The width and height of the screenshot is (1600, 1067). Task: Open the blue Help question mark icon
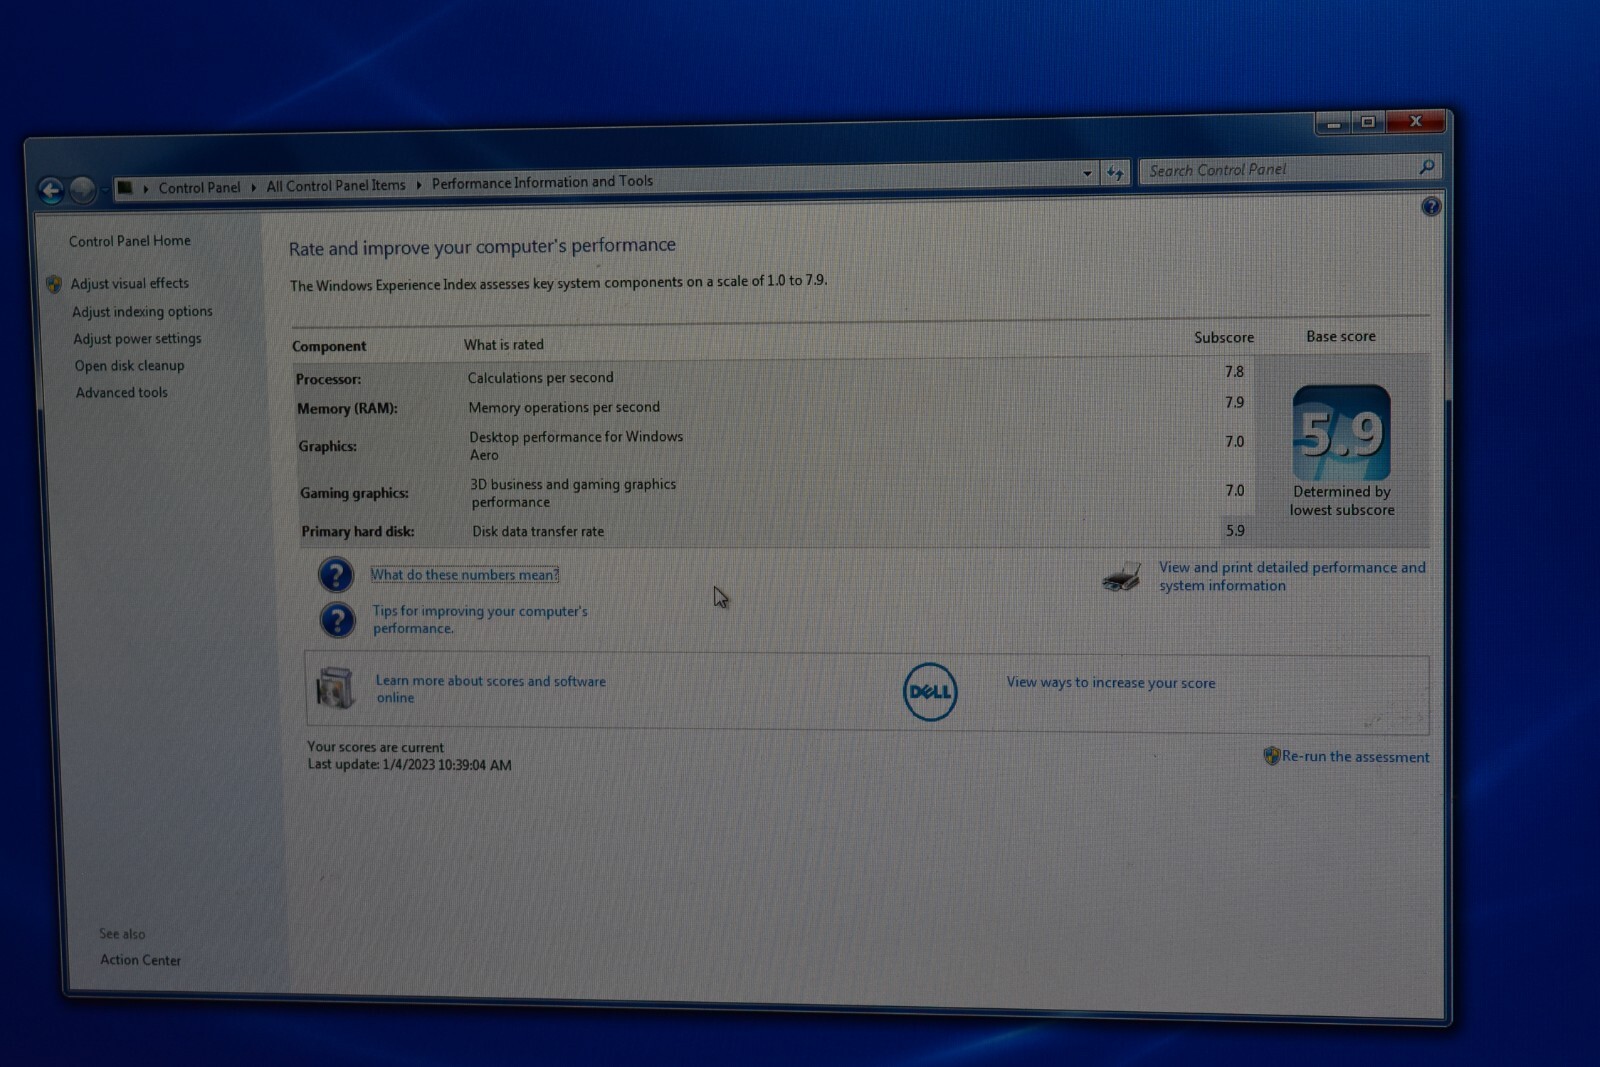tap(1431, 207)
